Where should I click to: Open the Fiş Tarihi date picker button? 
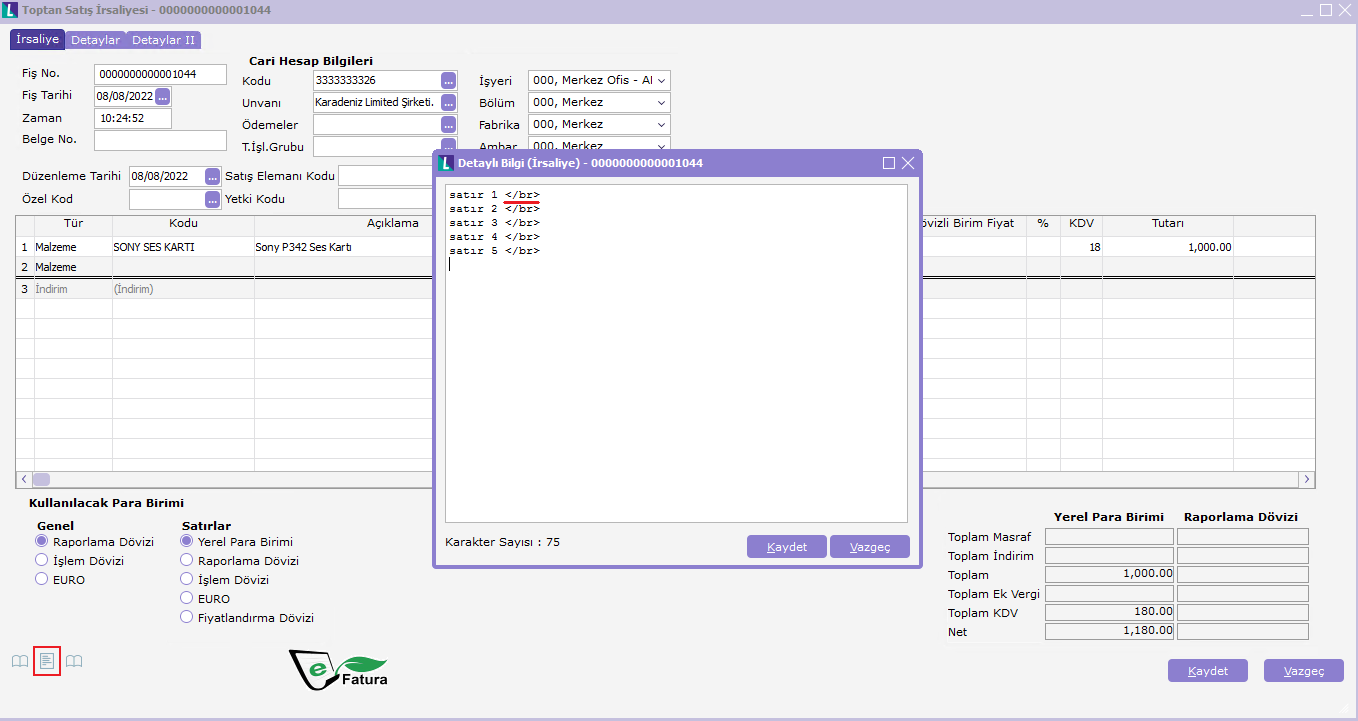pyautogui.click(x=162, y=96)
